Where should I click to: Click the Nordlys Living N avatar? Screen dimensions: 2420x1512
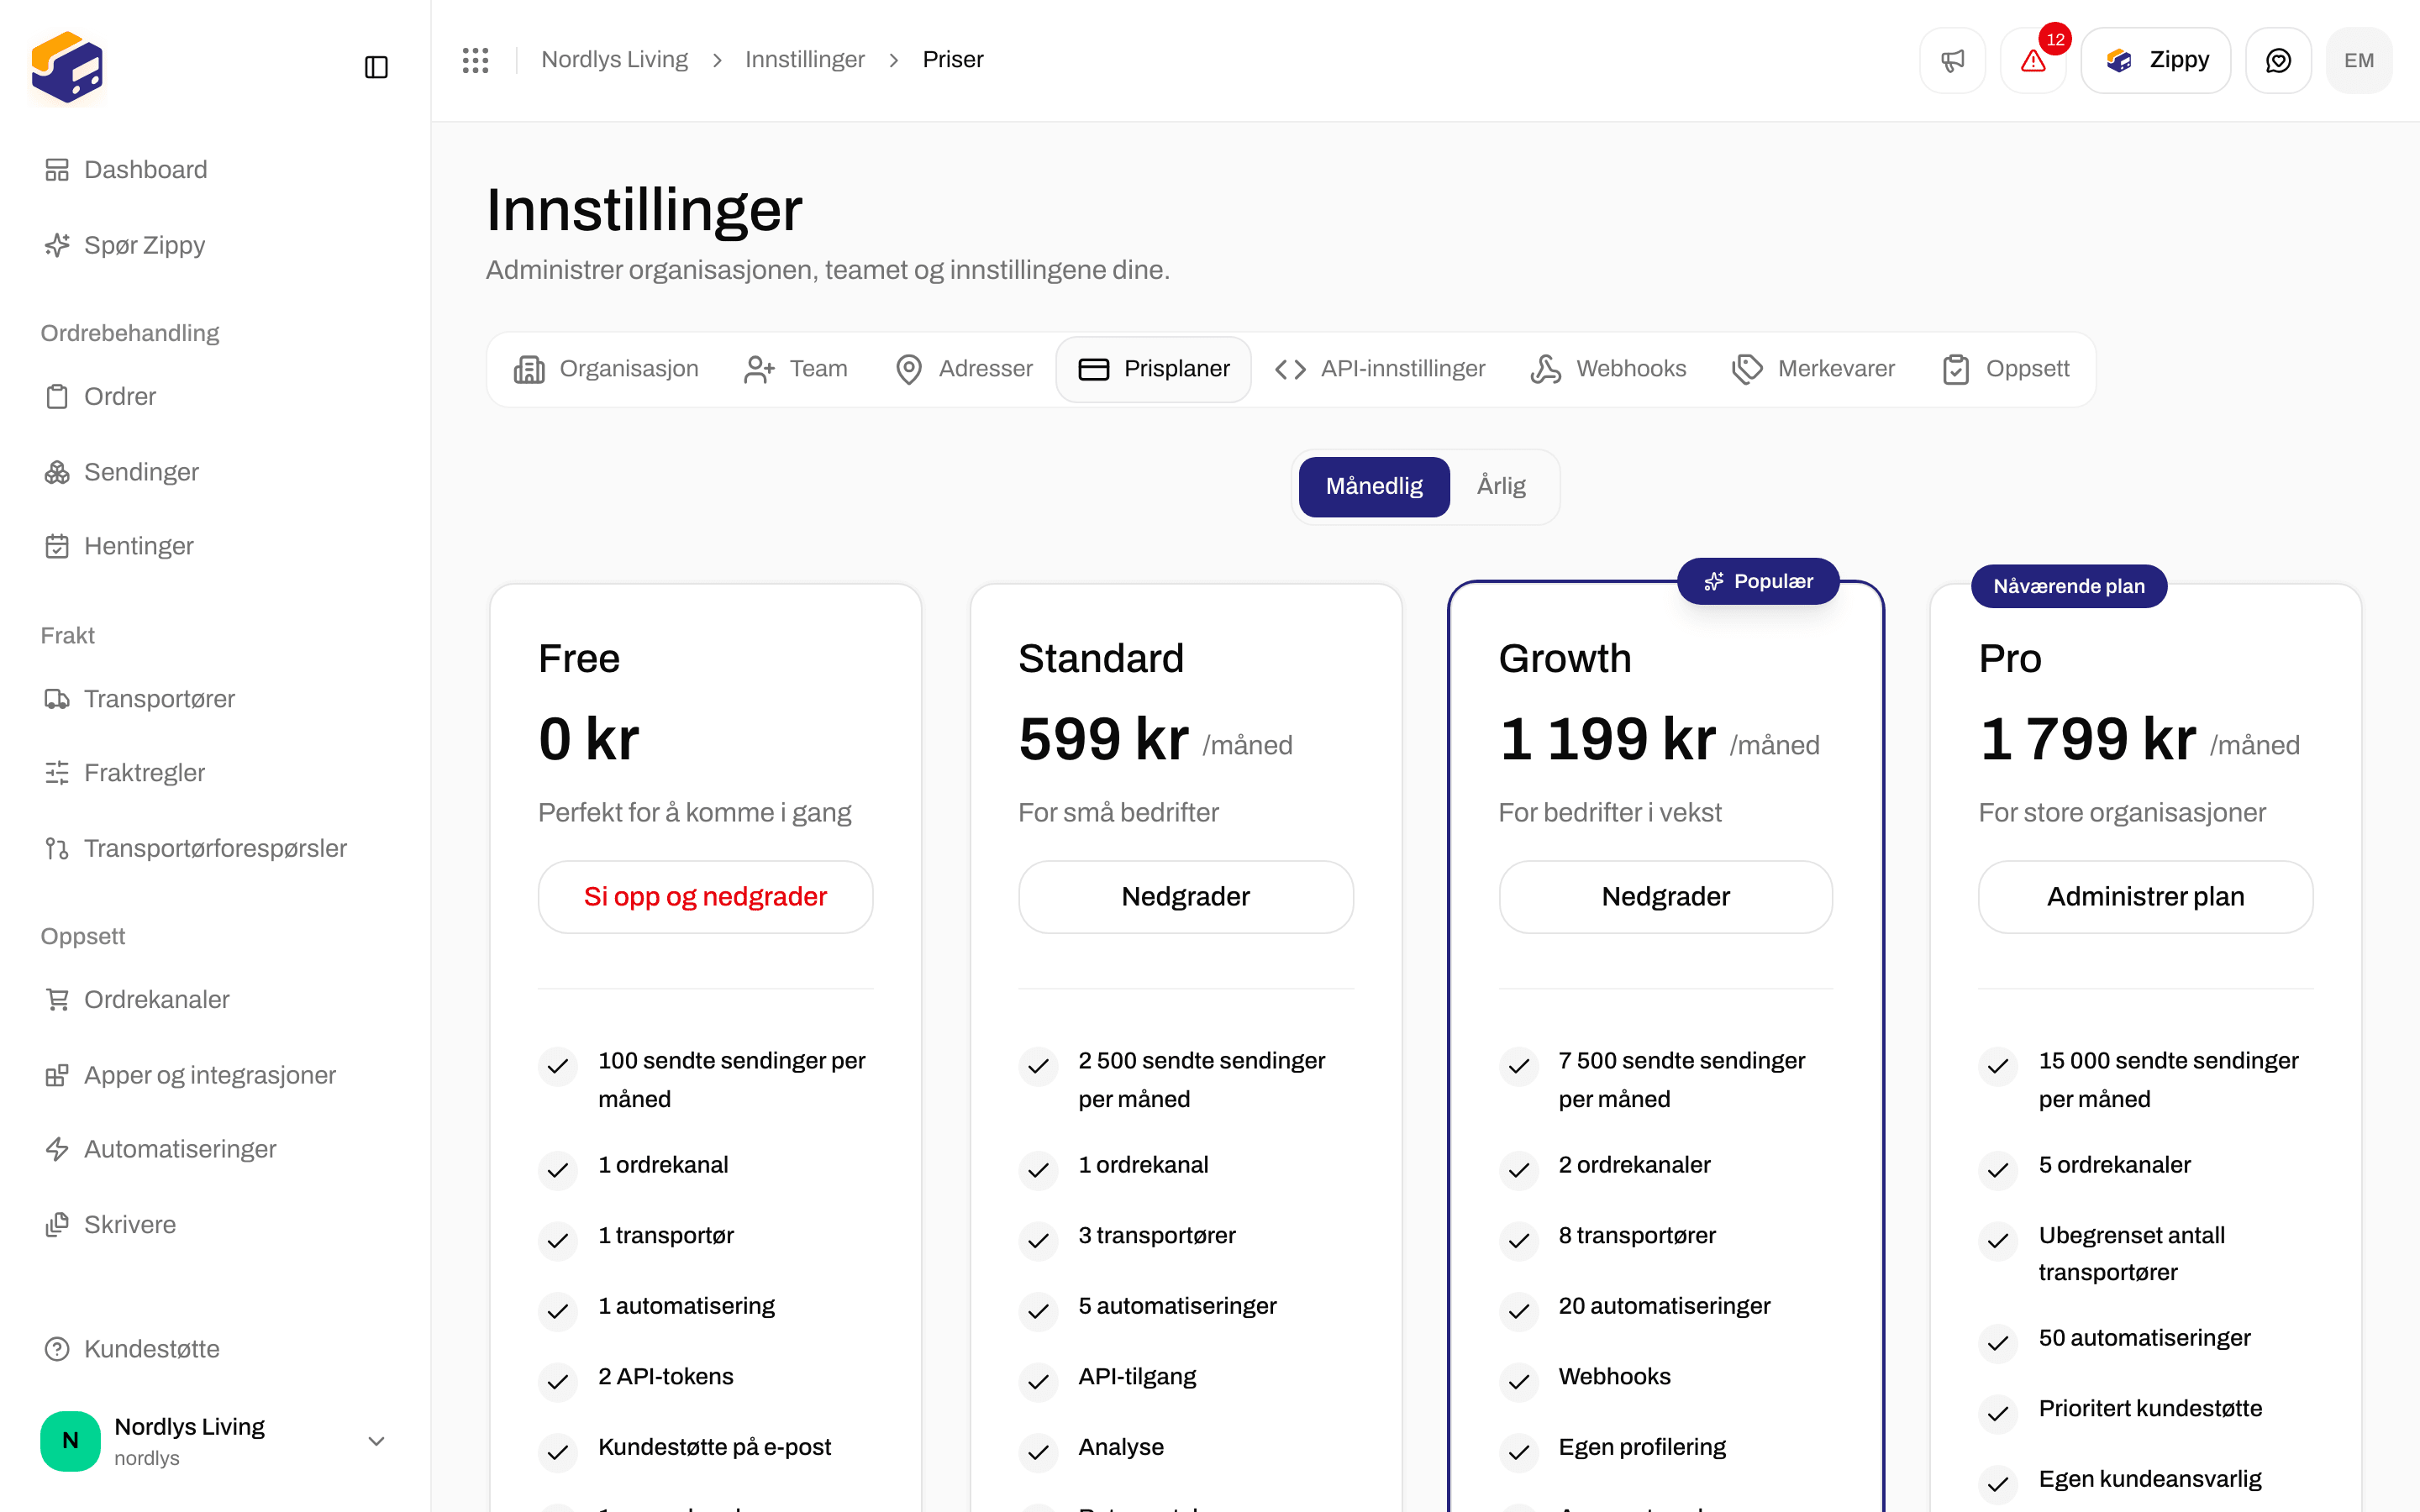70,1440
